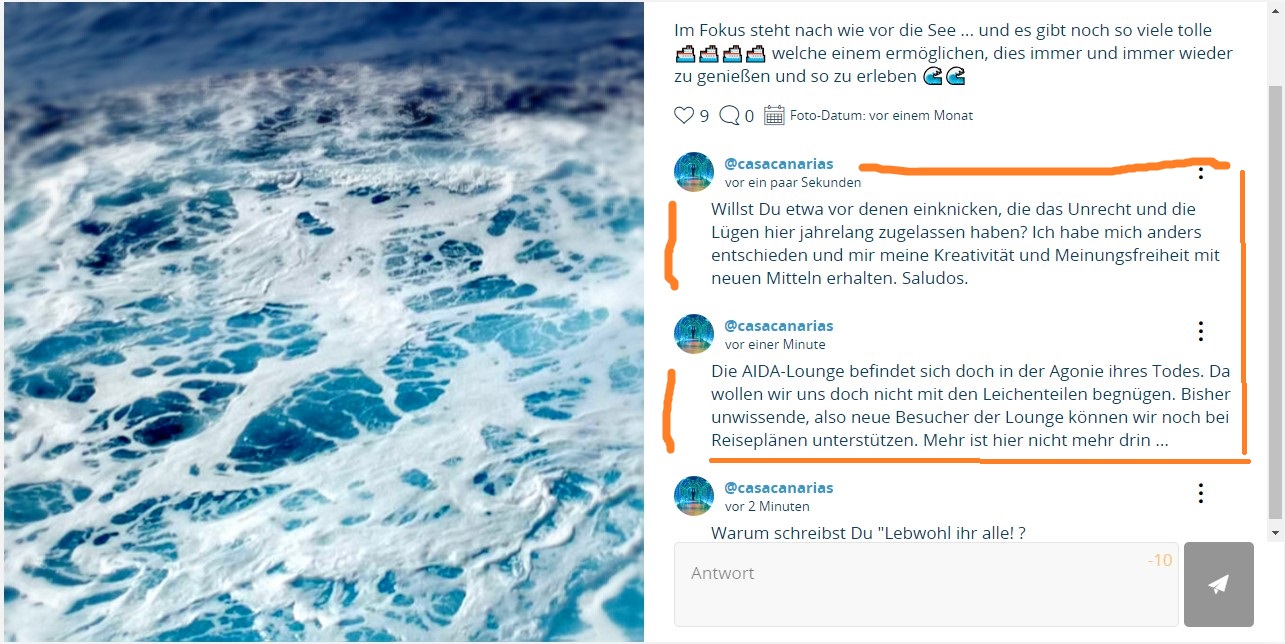This screenshot has height=644, width=1285.
Task: Click the like count 9
Action: [x=704, y=116]
